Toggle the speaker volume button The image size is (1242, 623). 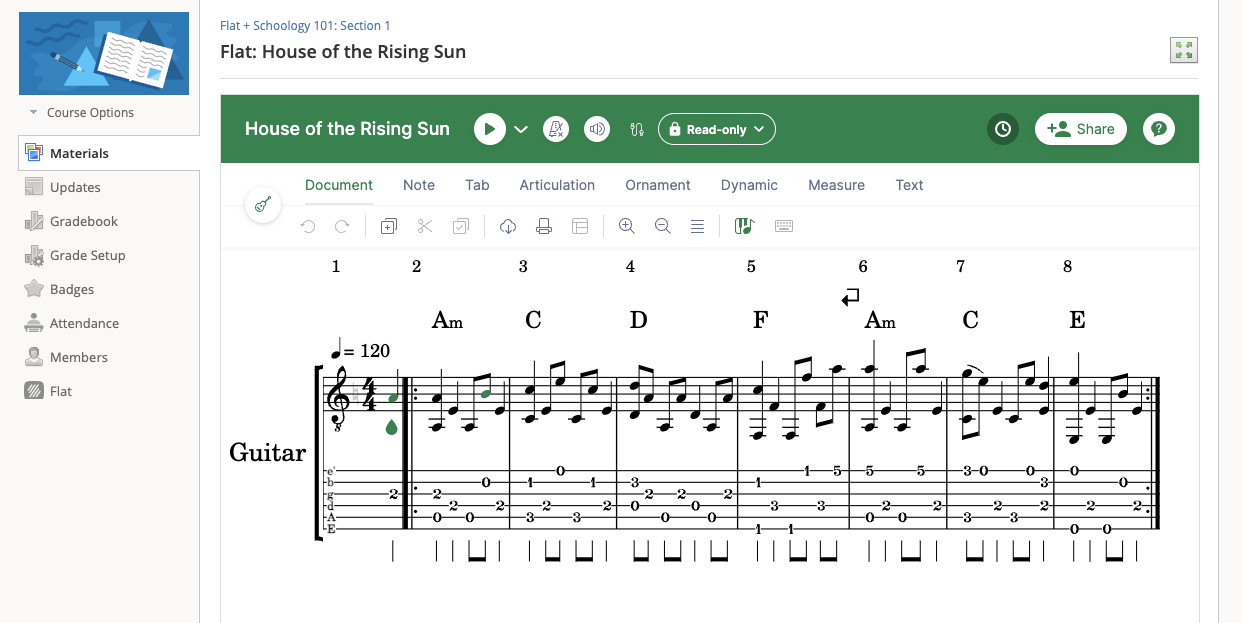[597, 129]
